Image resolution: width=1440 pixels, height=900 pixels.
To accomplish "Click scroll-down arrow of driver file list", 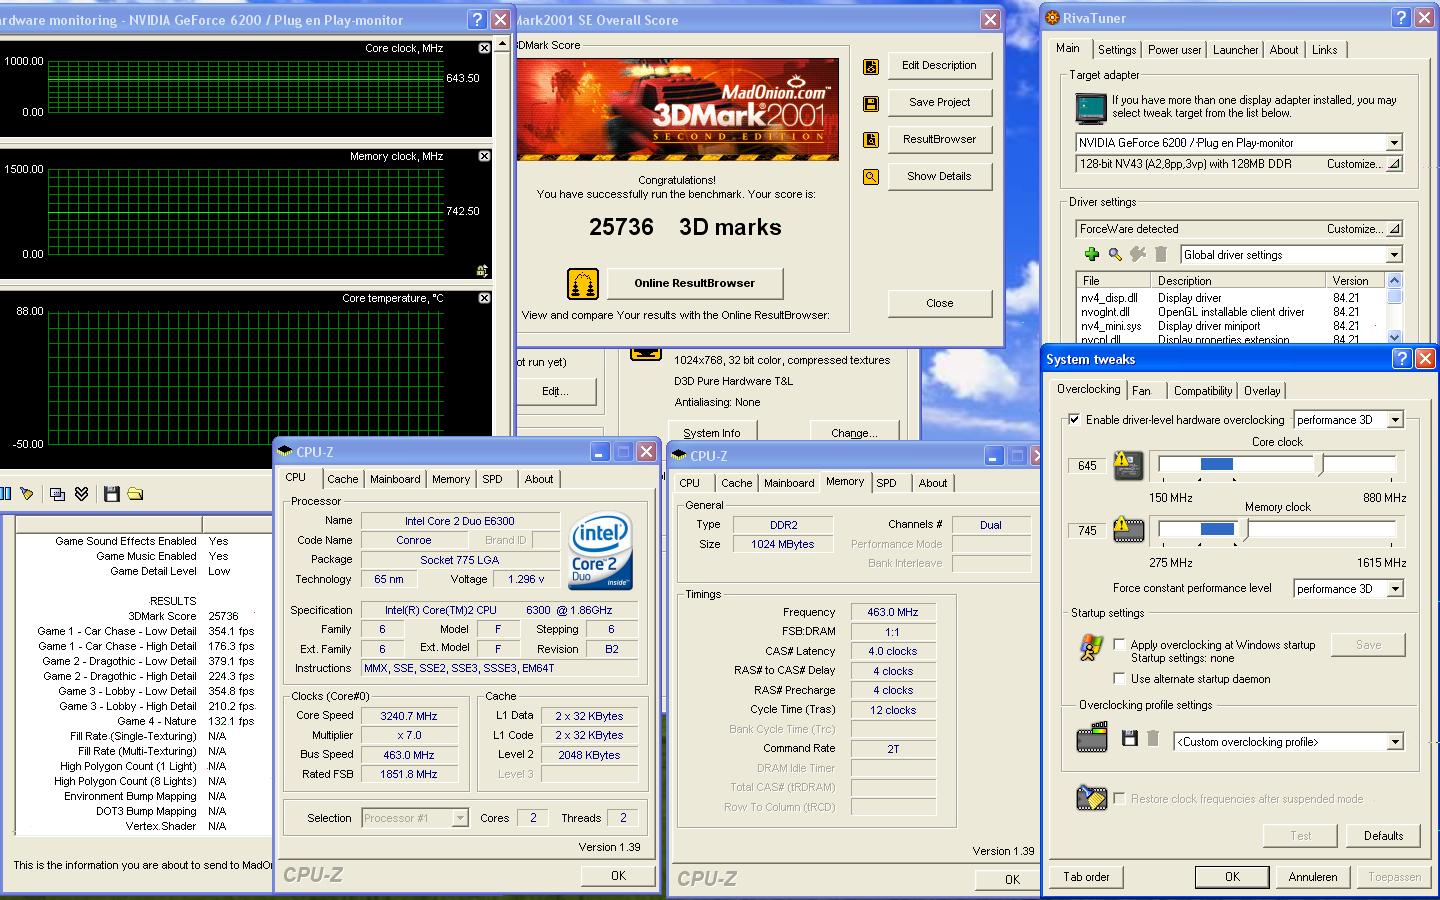I will (1395, 337).
